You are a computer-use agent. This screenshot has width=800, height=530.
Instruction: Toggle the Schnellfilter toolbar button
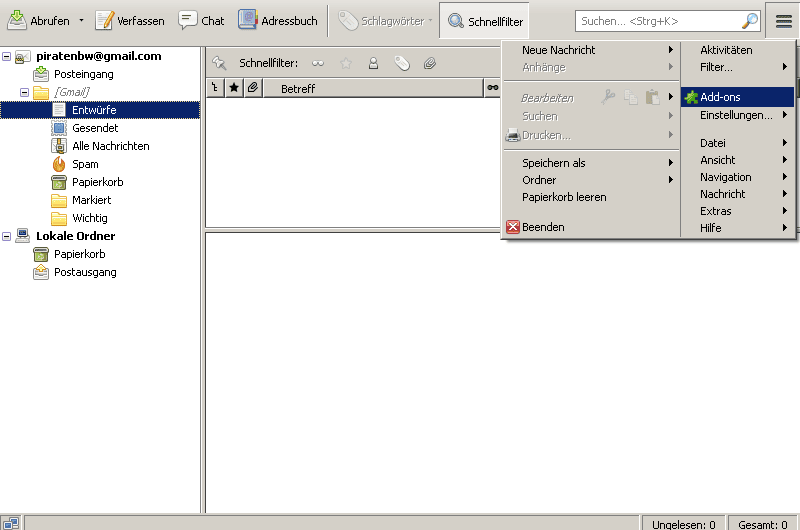[x=485, y=21]
